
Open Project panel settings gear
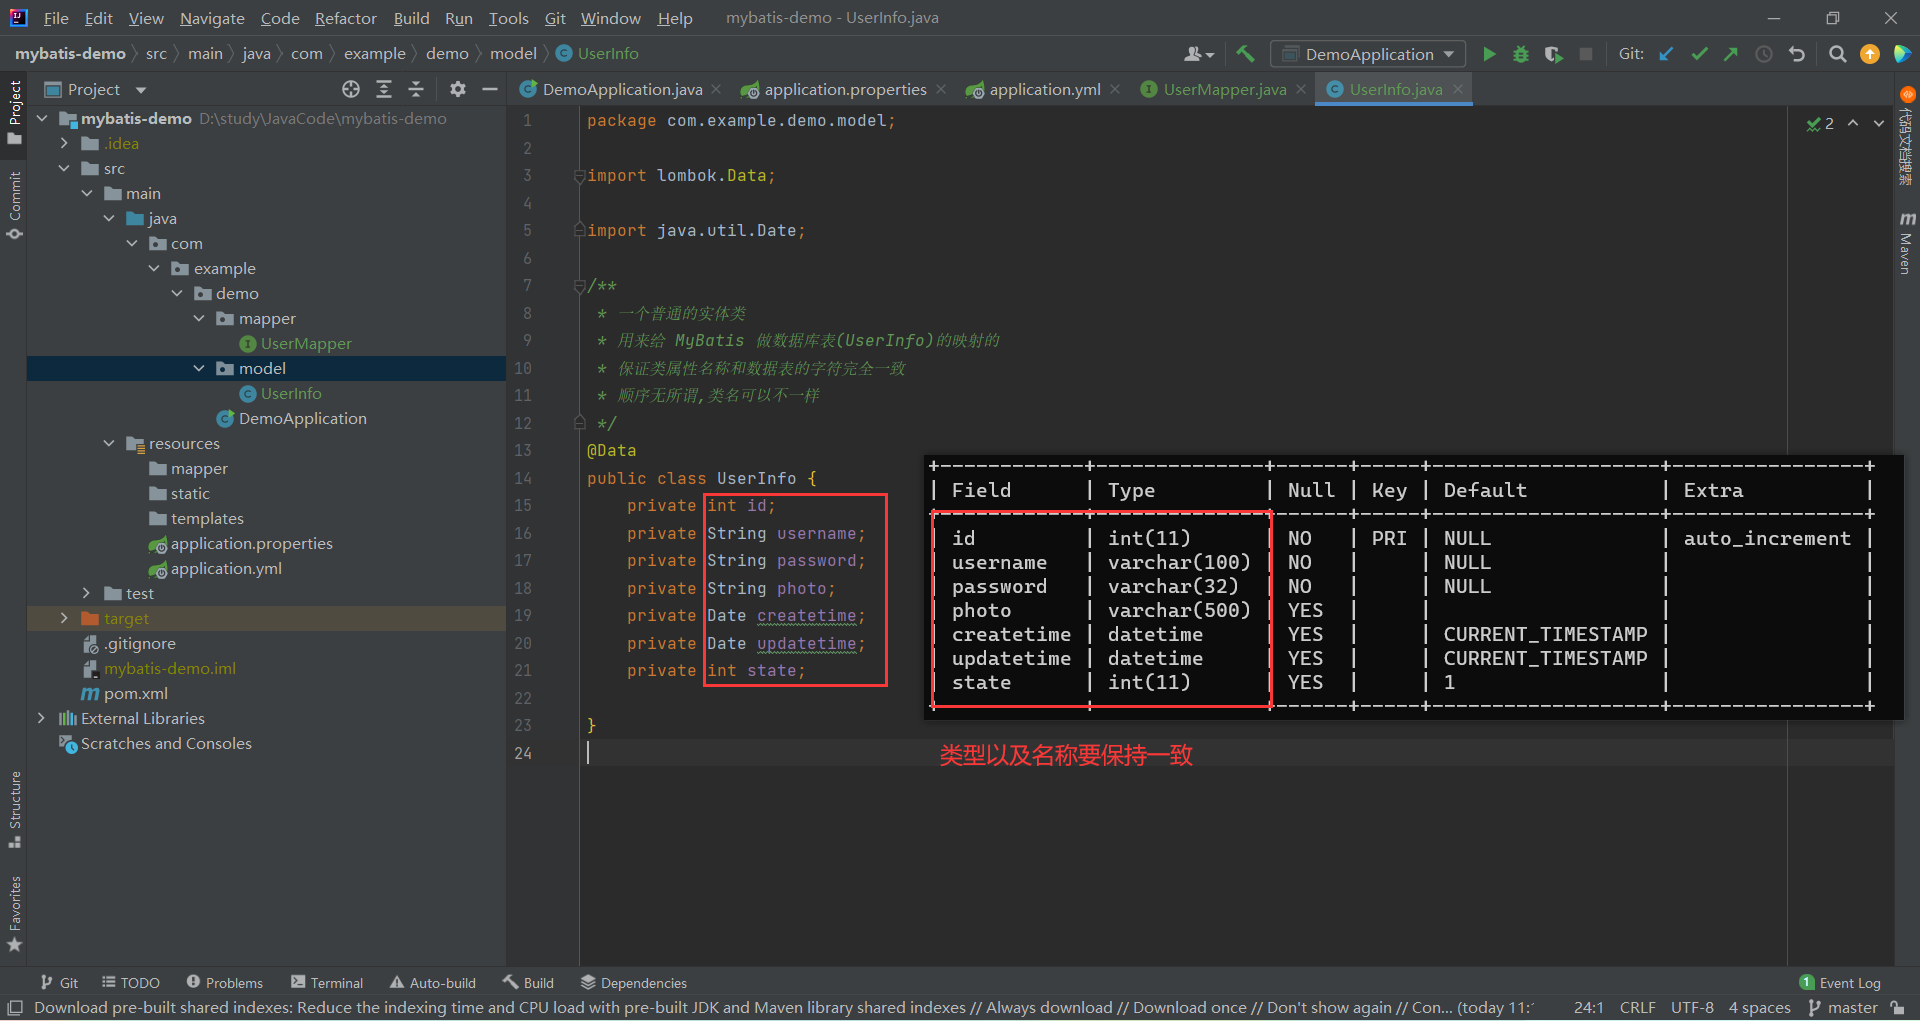click(x=458, y=90)
